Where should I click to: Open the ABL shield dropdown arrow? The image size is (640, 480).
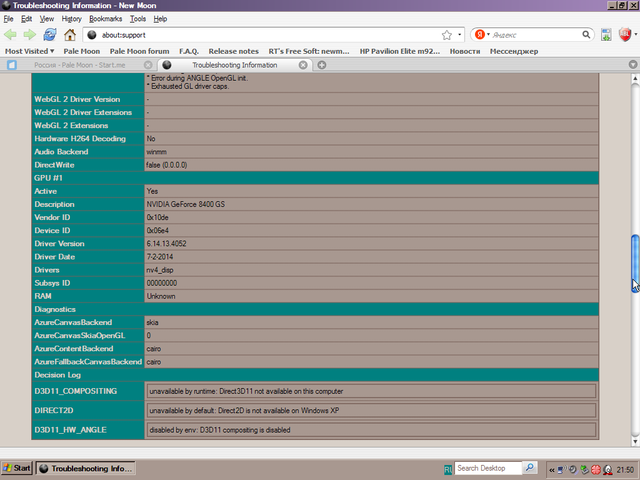pyautogui.click(x=635, y=35)
